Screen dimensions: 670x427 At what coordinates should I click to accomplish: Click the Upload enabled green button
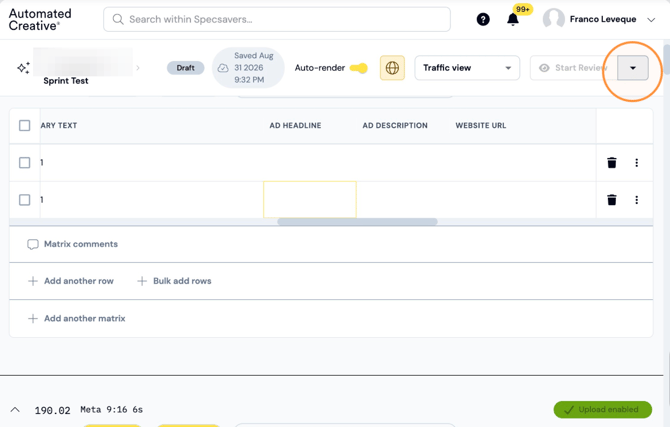pyautogui.click(x=602, y=409)
